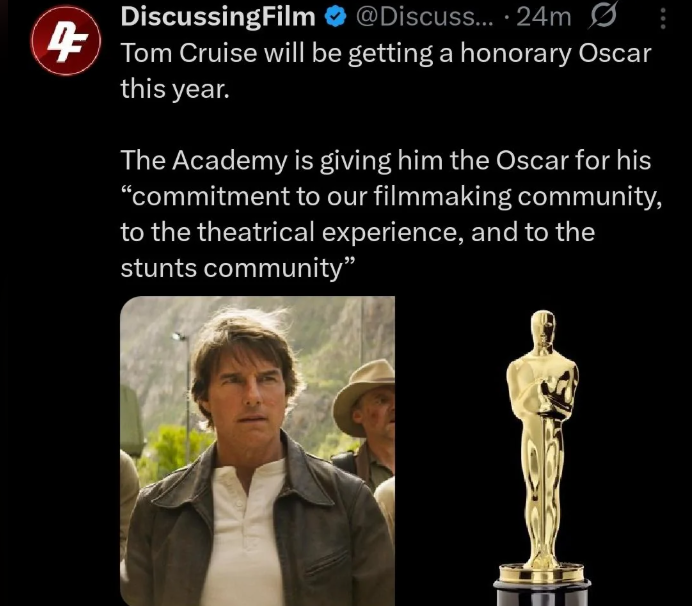Open the golden Oscar statuette image
Image resolution: width=692 pixels, height=606 pixels.
pos(542,457)
